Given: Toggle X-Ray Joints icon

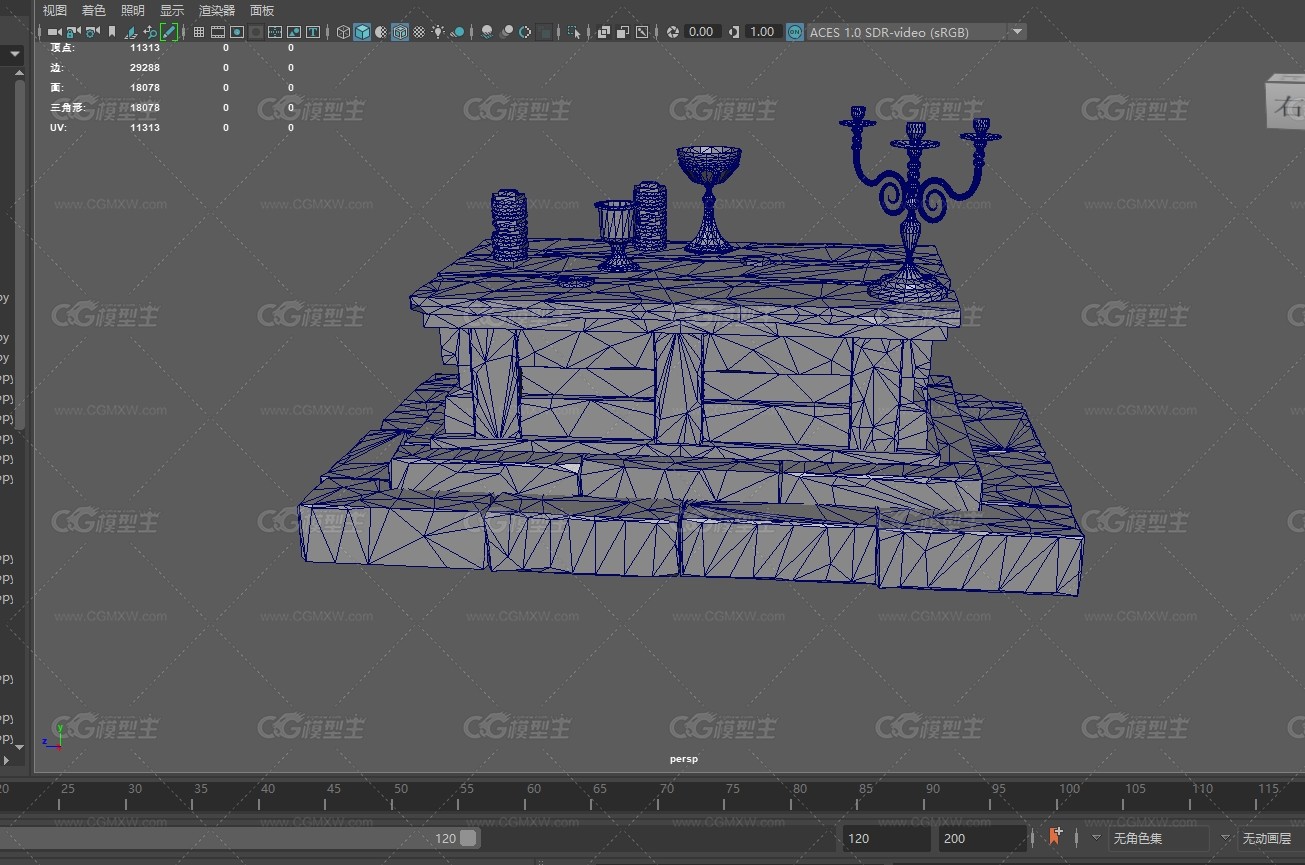Looking at the screenshot, I should coord(642,32).
